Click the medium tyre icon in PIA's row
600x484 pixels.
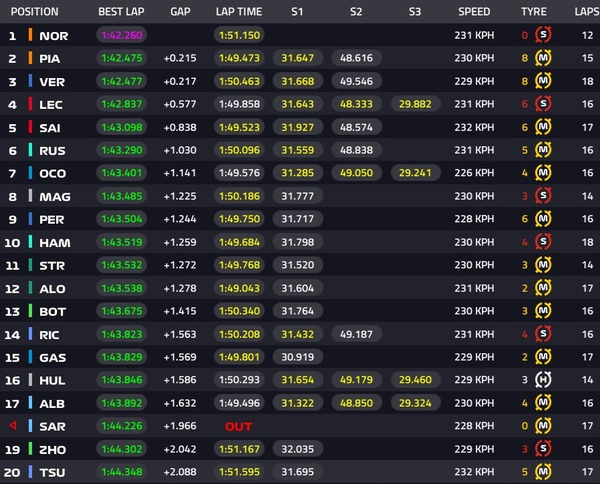pos(543,58)
